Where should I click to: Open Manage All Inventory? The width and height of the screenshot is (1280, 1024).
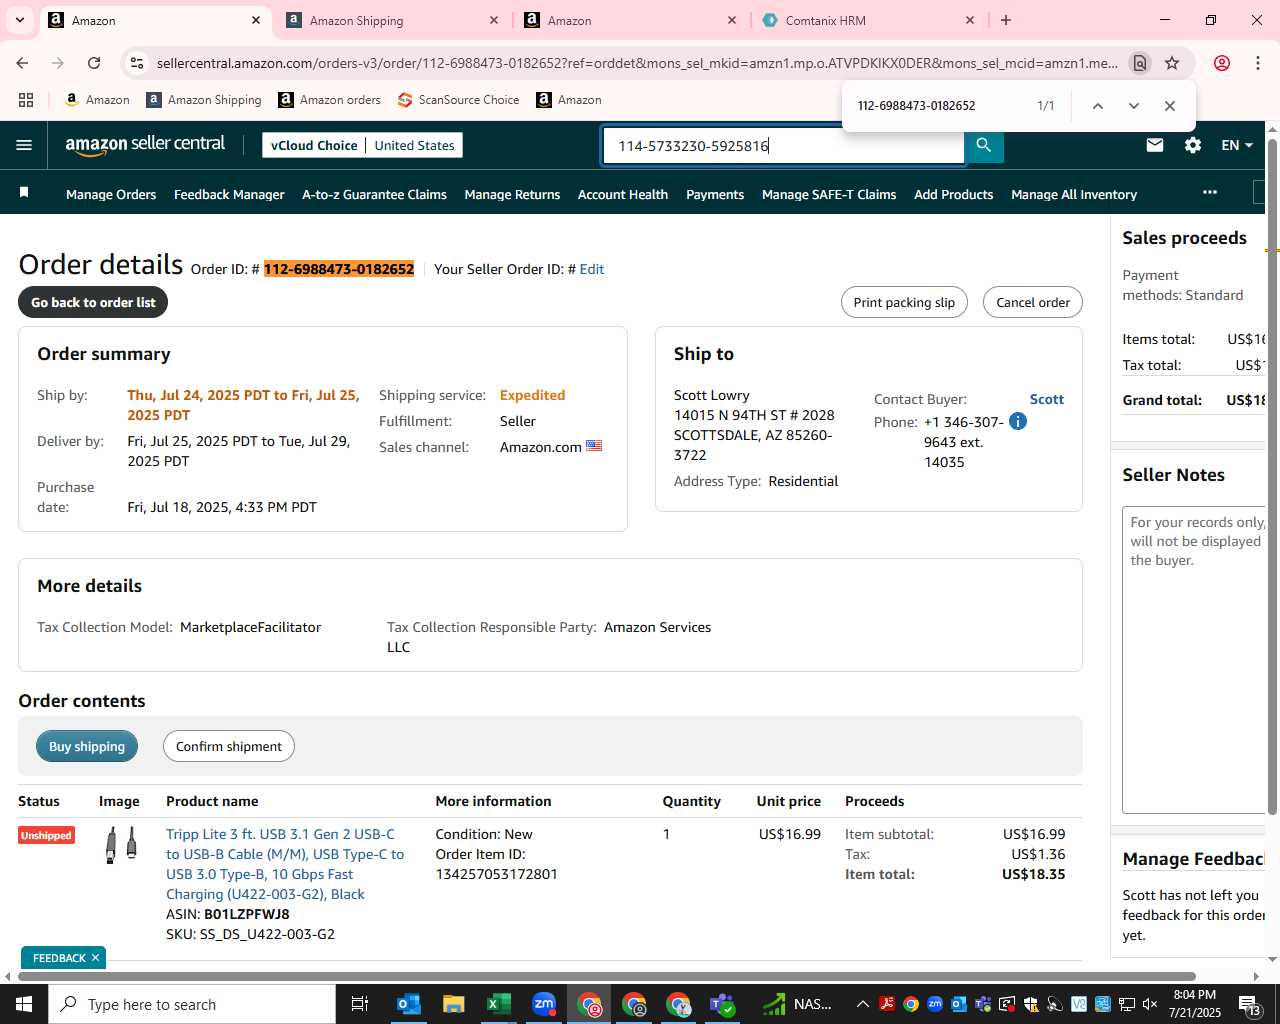(1074, 194)
